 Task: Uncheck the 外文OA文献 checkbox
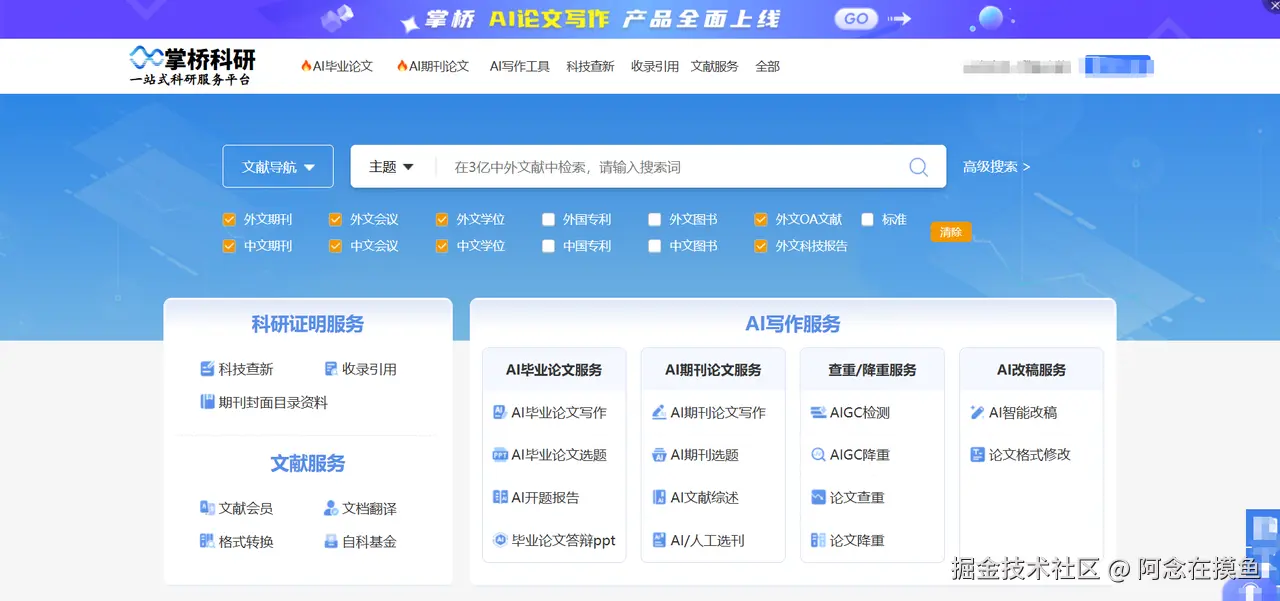[761, 219]
